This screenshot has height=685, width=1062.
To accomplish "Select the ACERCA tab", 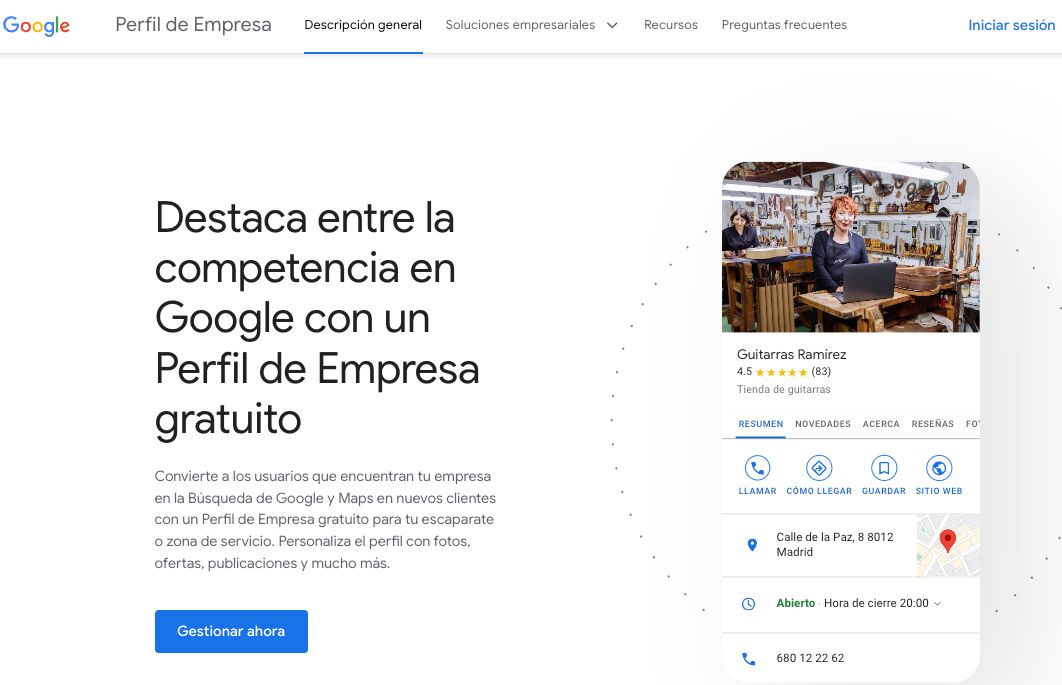I will (x=881, y=424).
